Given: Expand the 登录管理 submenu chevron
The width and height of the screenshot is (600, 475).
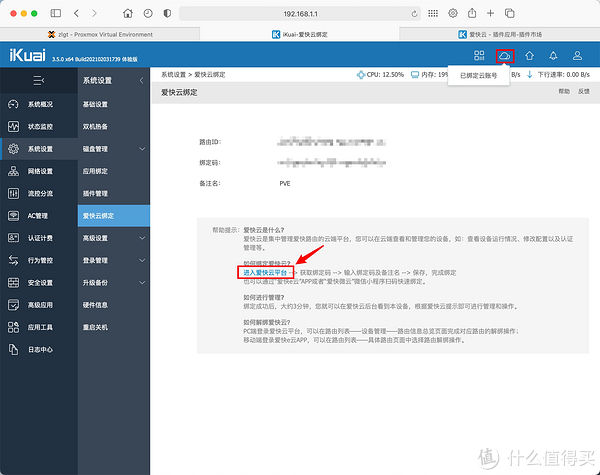Looking at the screenshot, I should pos(142,260).
